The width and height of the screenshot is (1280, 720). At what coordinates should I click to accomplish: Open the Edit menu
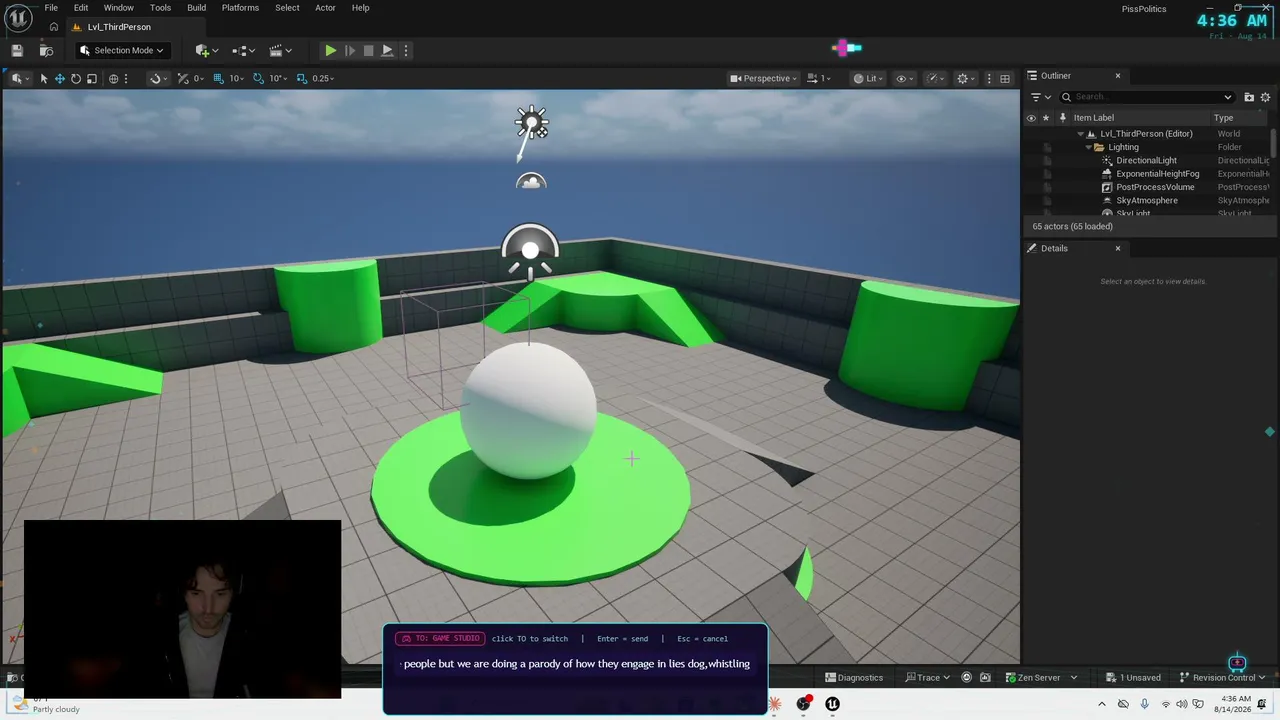81,8
